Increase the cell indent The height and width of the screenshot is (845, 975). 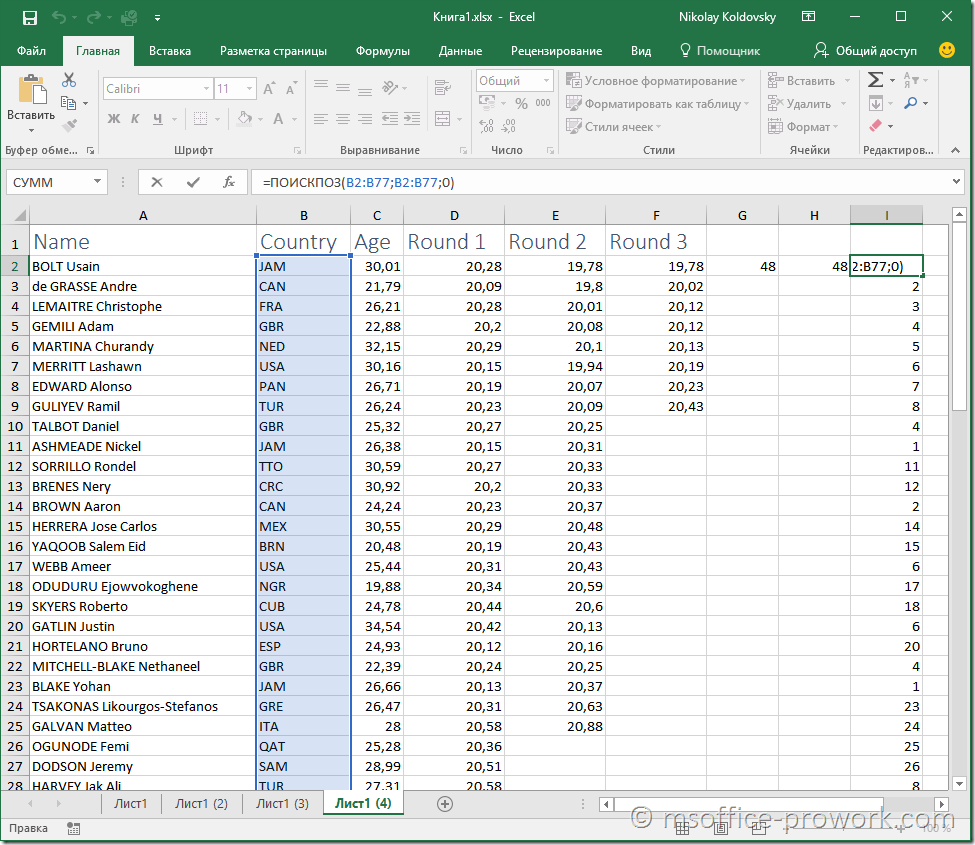[x=412, y=118]
